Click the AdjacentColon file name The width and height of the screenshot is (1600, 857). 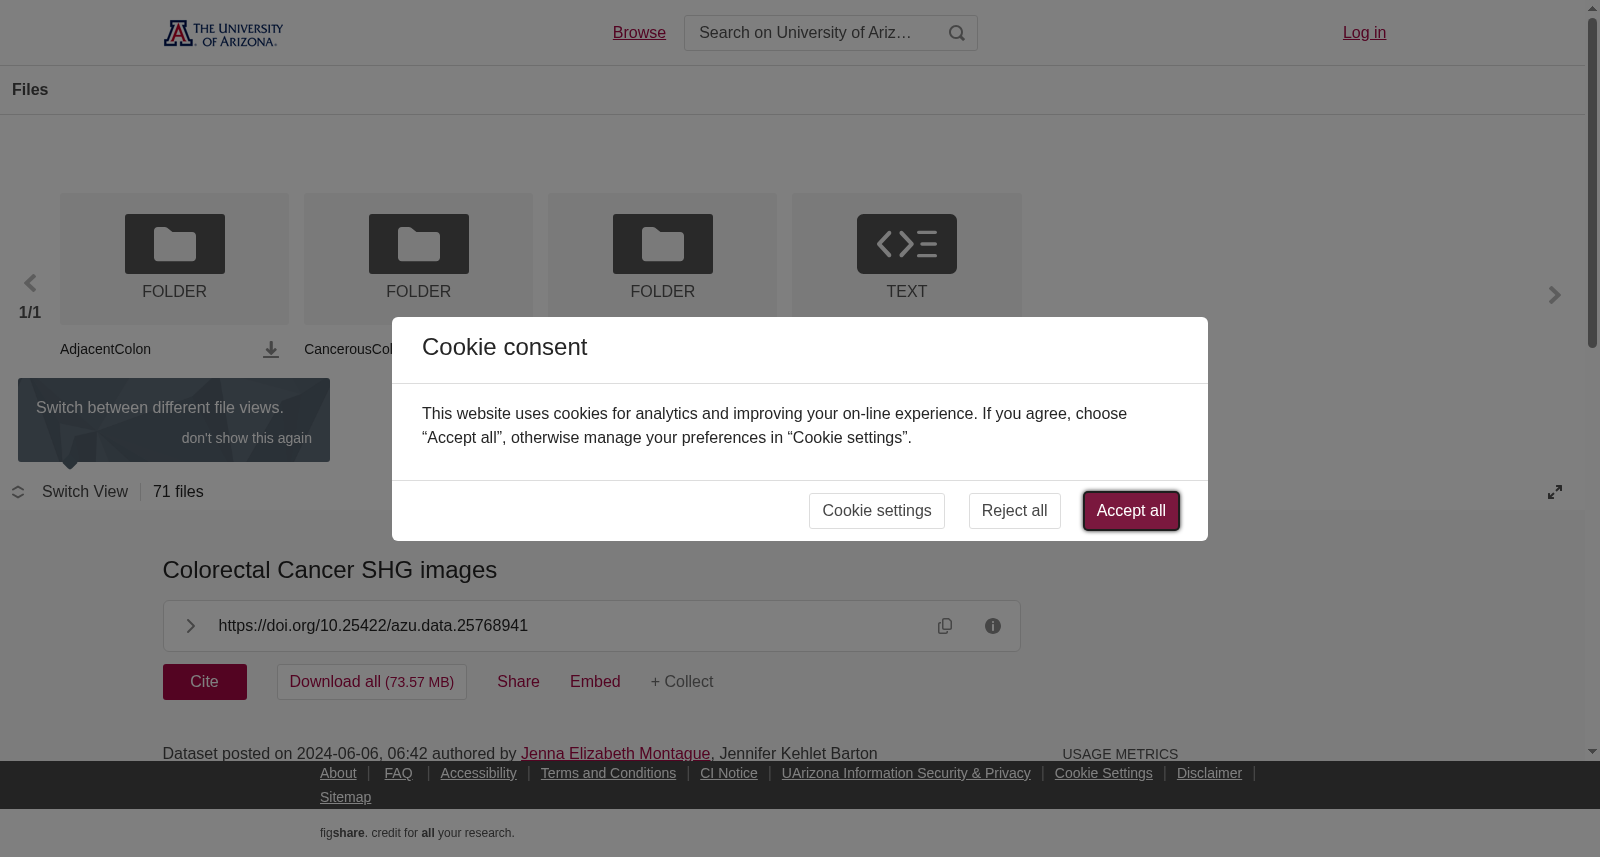tap(105, 349)
